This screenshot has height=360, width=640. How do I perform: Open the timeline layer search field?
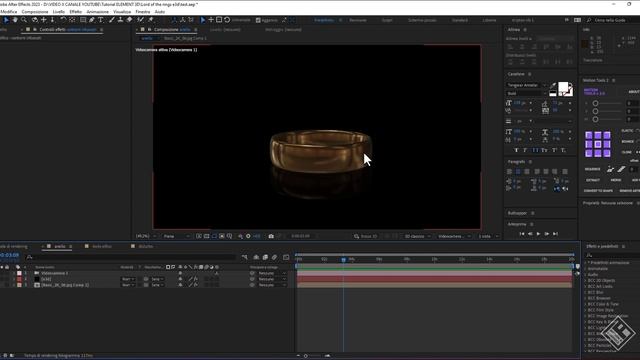point(131,257)
